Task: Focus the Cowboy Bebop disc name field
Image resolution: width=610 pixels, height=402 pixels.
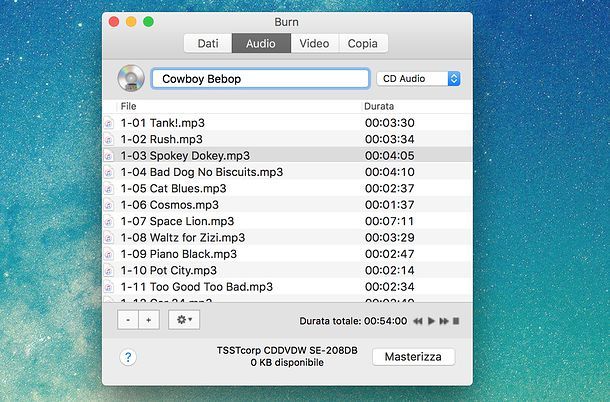Action: (260, 79)
